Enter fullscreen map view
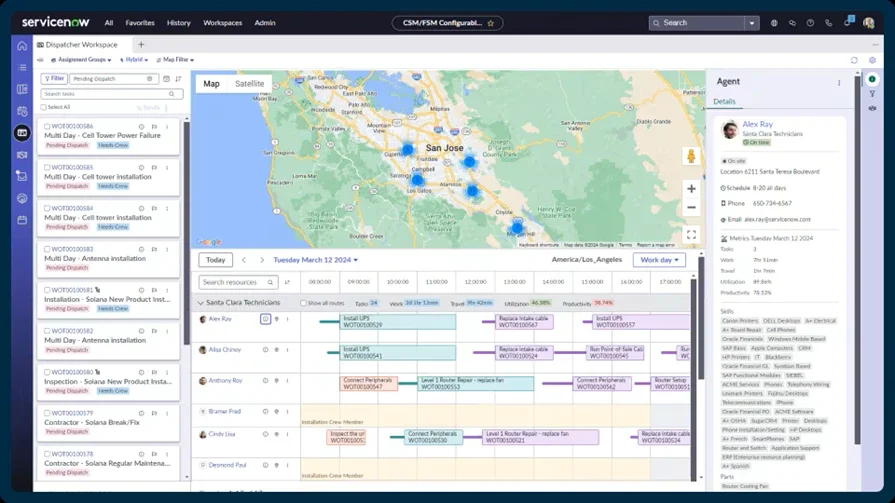Viewport: 895px width, 503px height. 691,235
